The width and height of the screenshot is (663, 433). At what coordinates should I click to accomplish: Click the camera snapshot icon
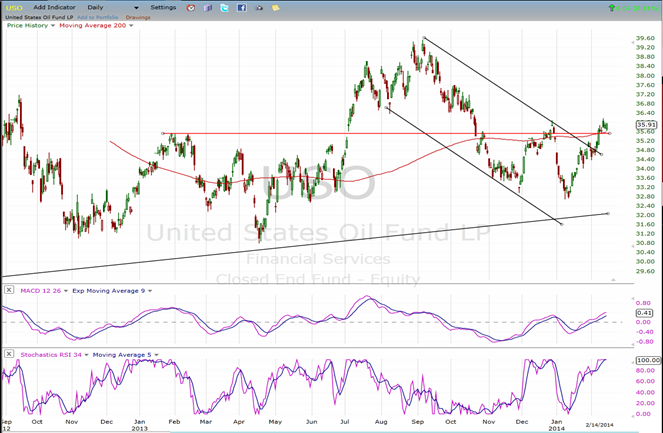[260, 7]
